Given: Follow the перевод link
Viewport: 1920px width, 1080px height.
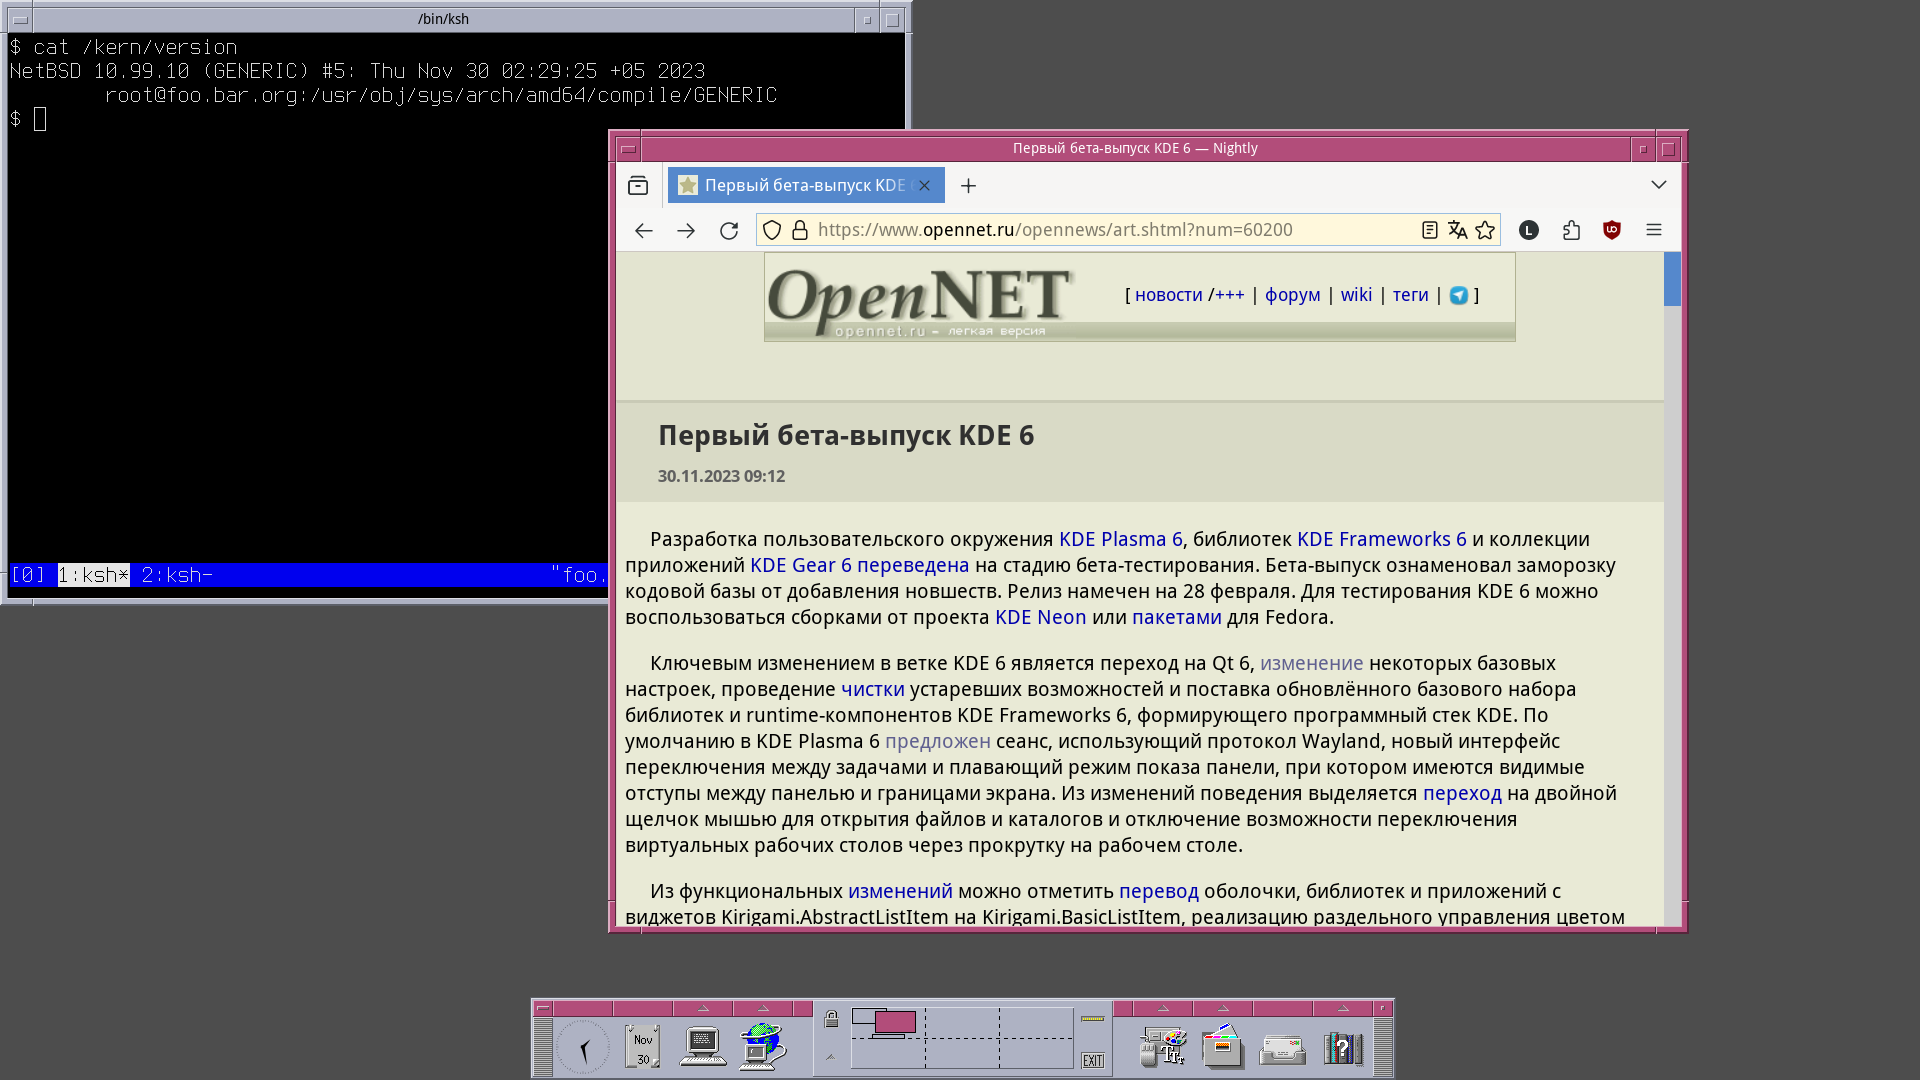Looking at the screenshot, I should point(1158,892).
